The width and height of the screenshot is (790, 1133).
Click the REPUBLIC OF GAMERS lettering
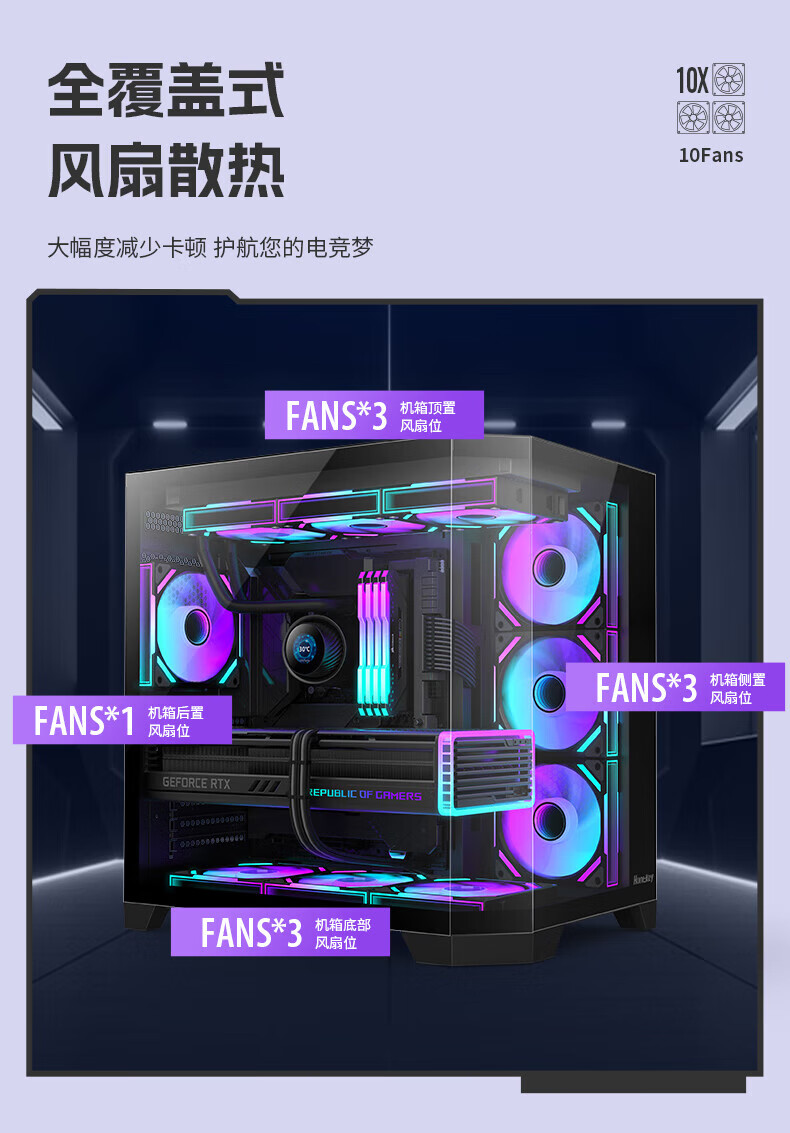tap(365, 794)
